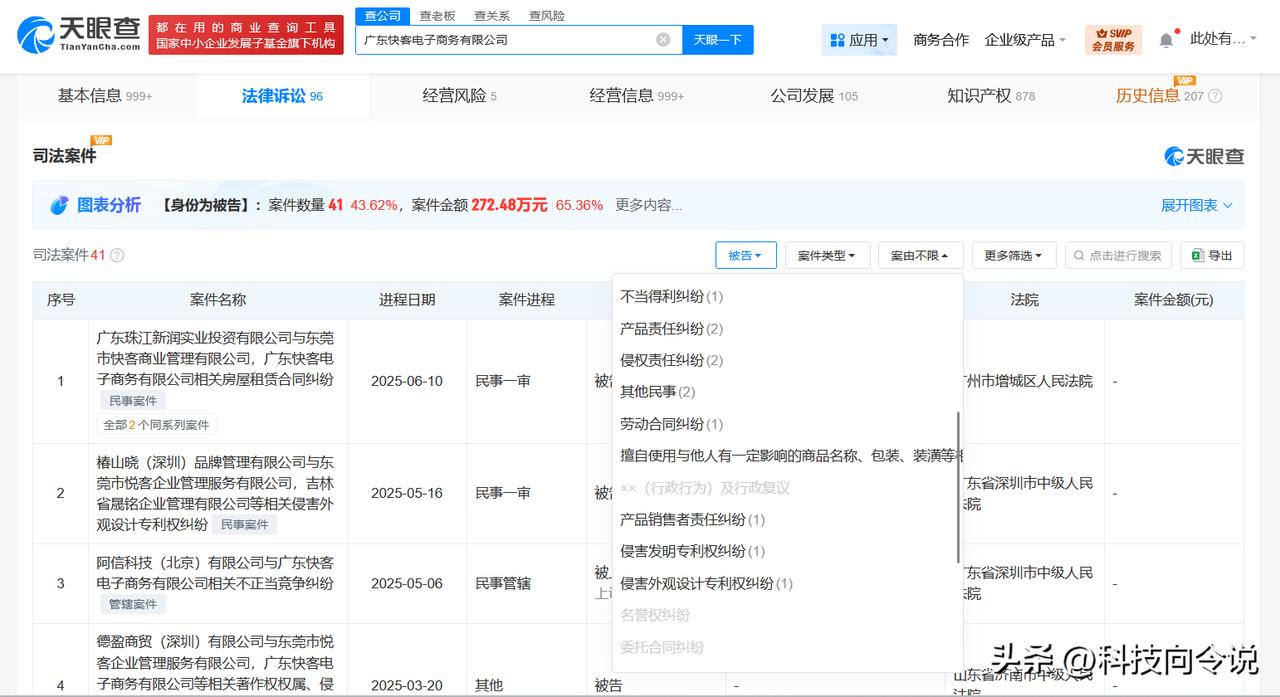Open the help icon beside 司法案件 41

click(117, 255)
